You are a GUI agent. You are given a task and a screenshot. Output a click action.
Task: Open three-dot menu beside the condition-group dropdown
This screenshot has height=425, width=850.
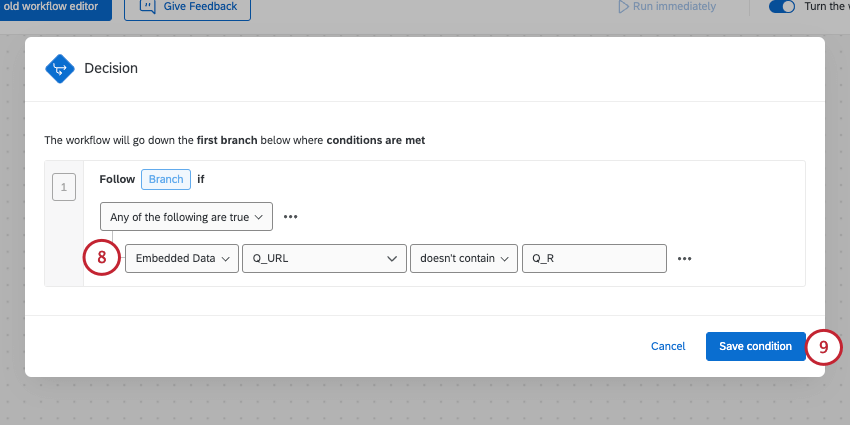tap(291, 216)
